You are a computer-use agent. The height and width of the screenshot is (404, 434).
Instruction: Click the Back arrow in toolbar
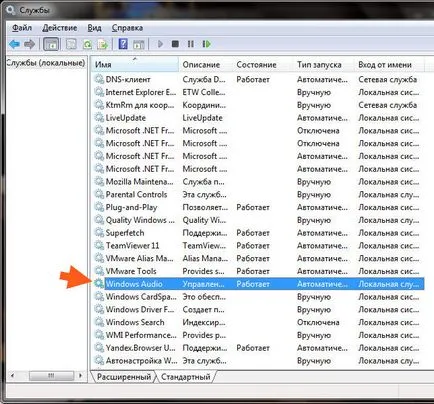click(14, 44)
